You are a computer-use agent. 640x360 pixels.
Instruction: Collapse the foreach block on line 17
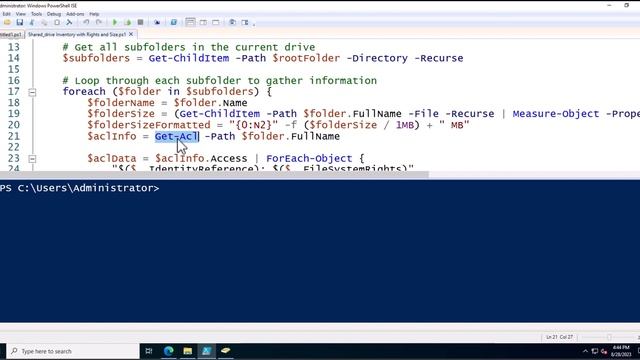point(32,92)
